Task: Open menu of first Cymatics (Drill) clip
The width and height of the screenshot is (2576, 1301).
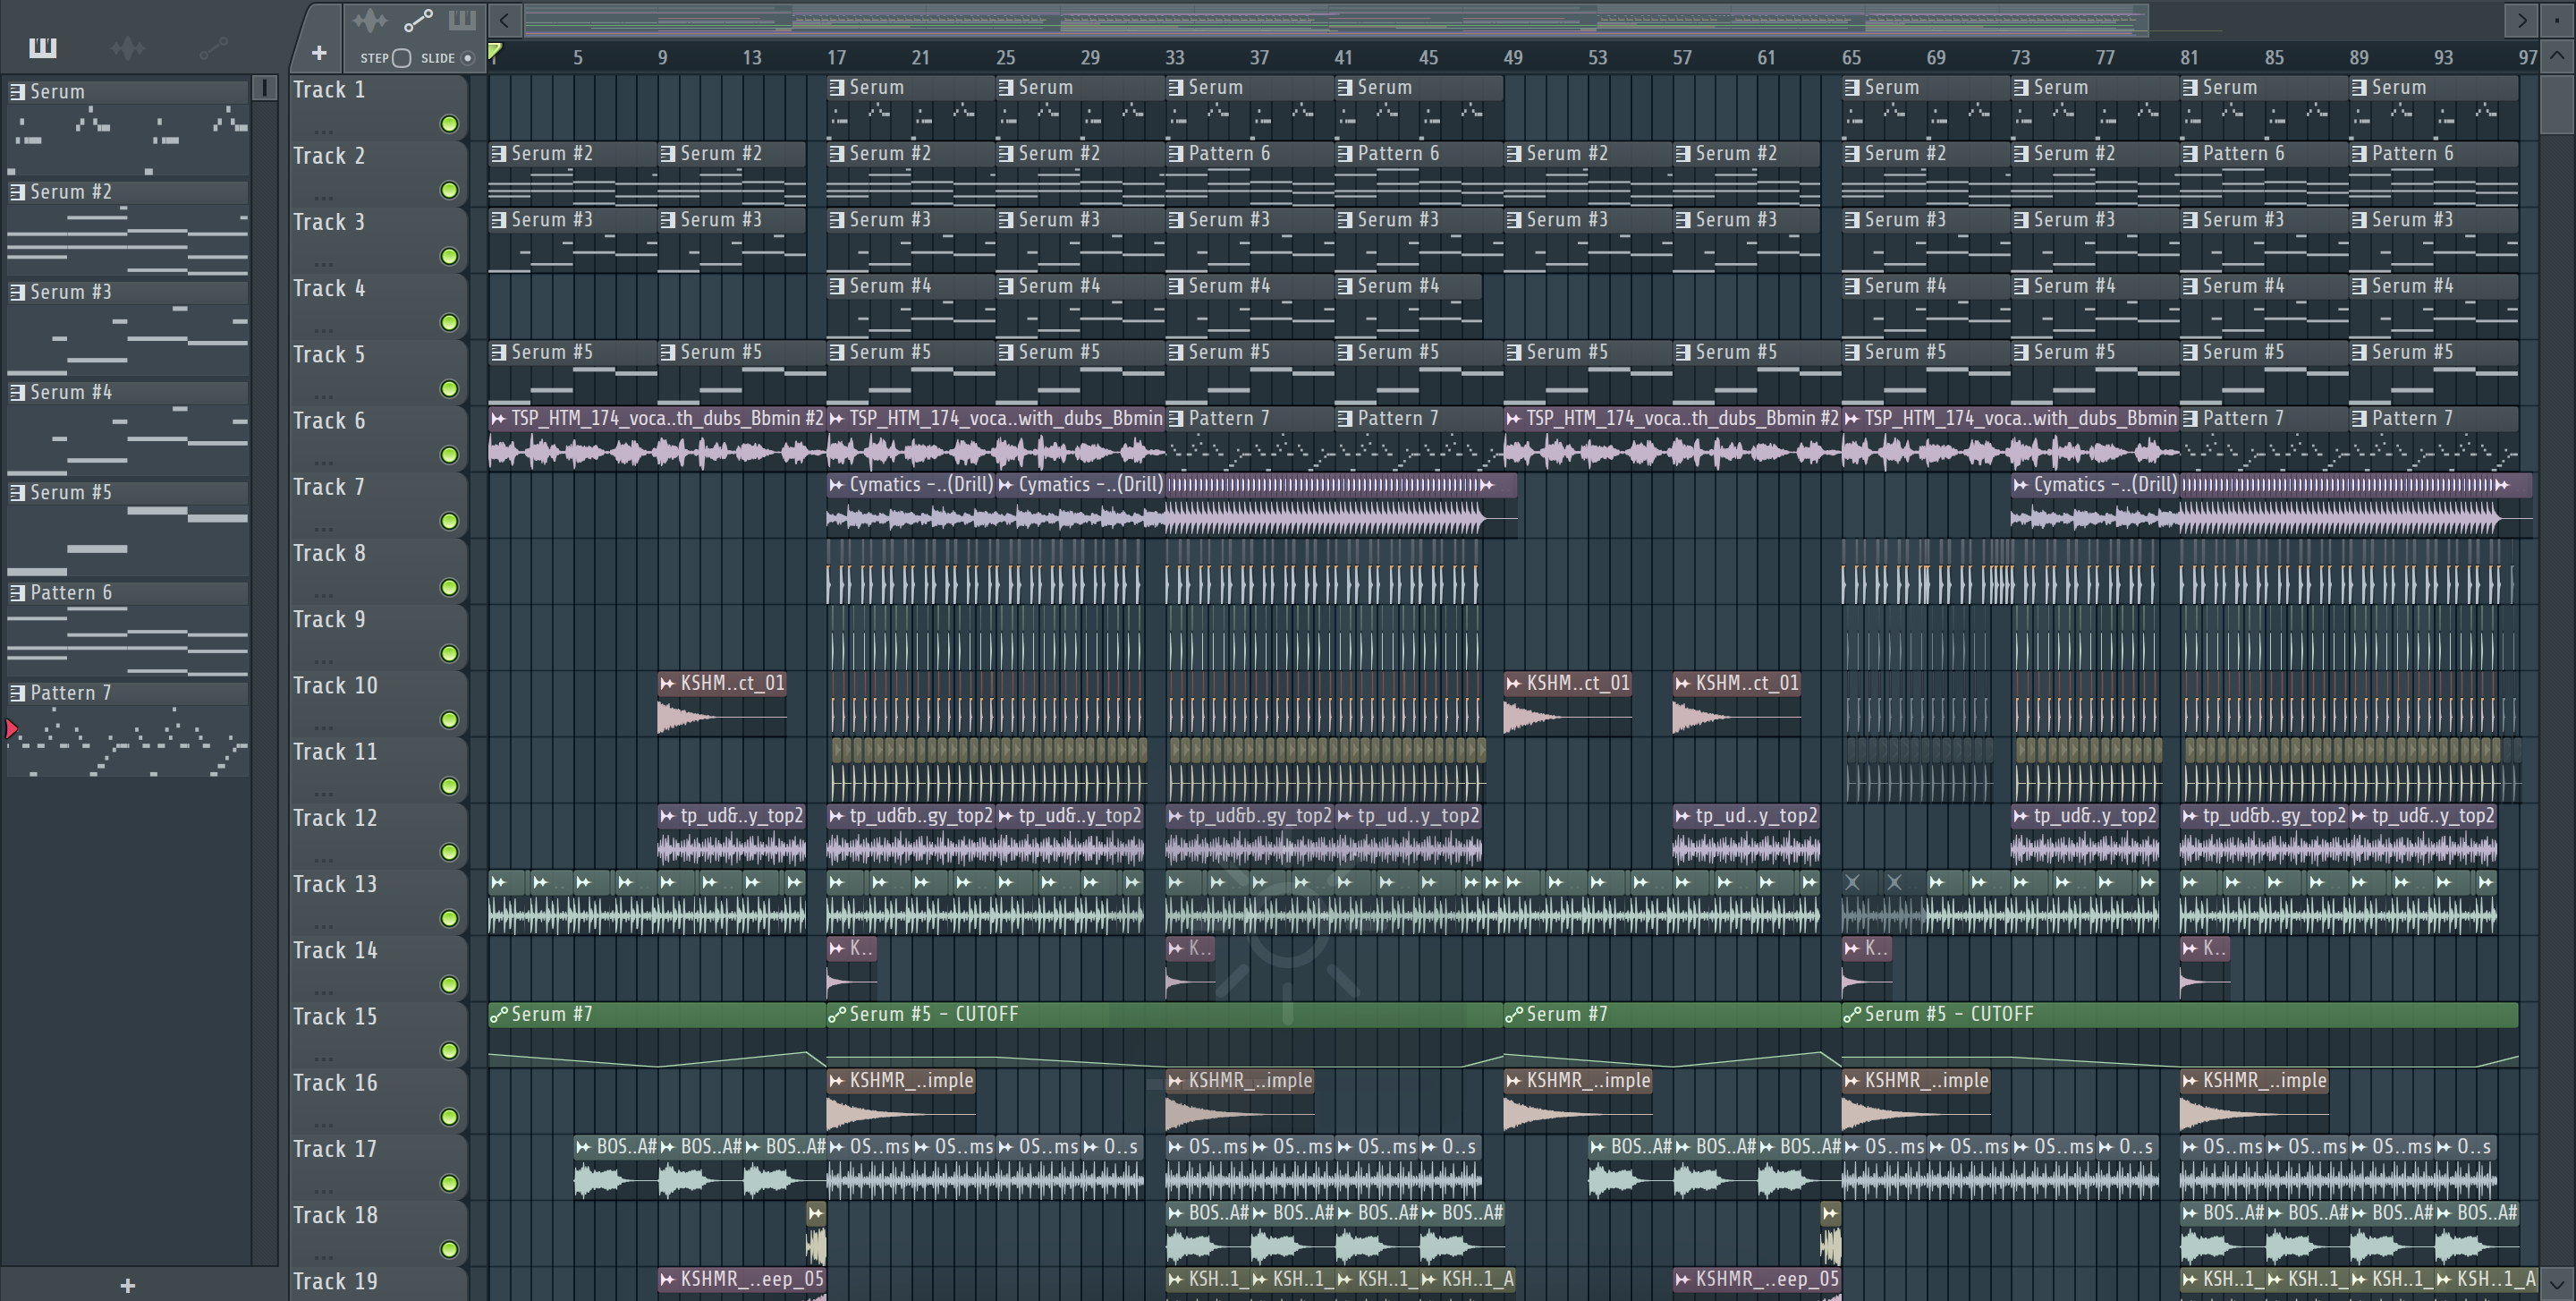Action: point(837,484)
